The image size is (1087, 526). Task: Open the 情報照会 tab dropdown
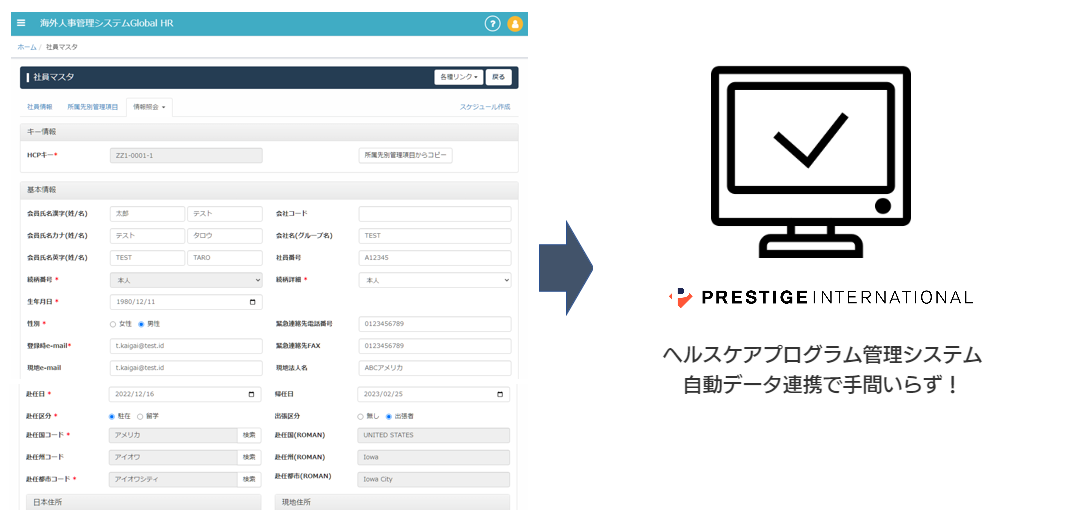coord(149,106)
